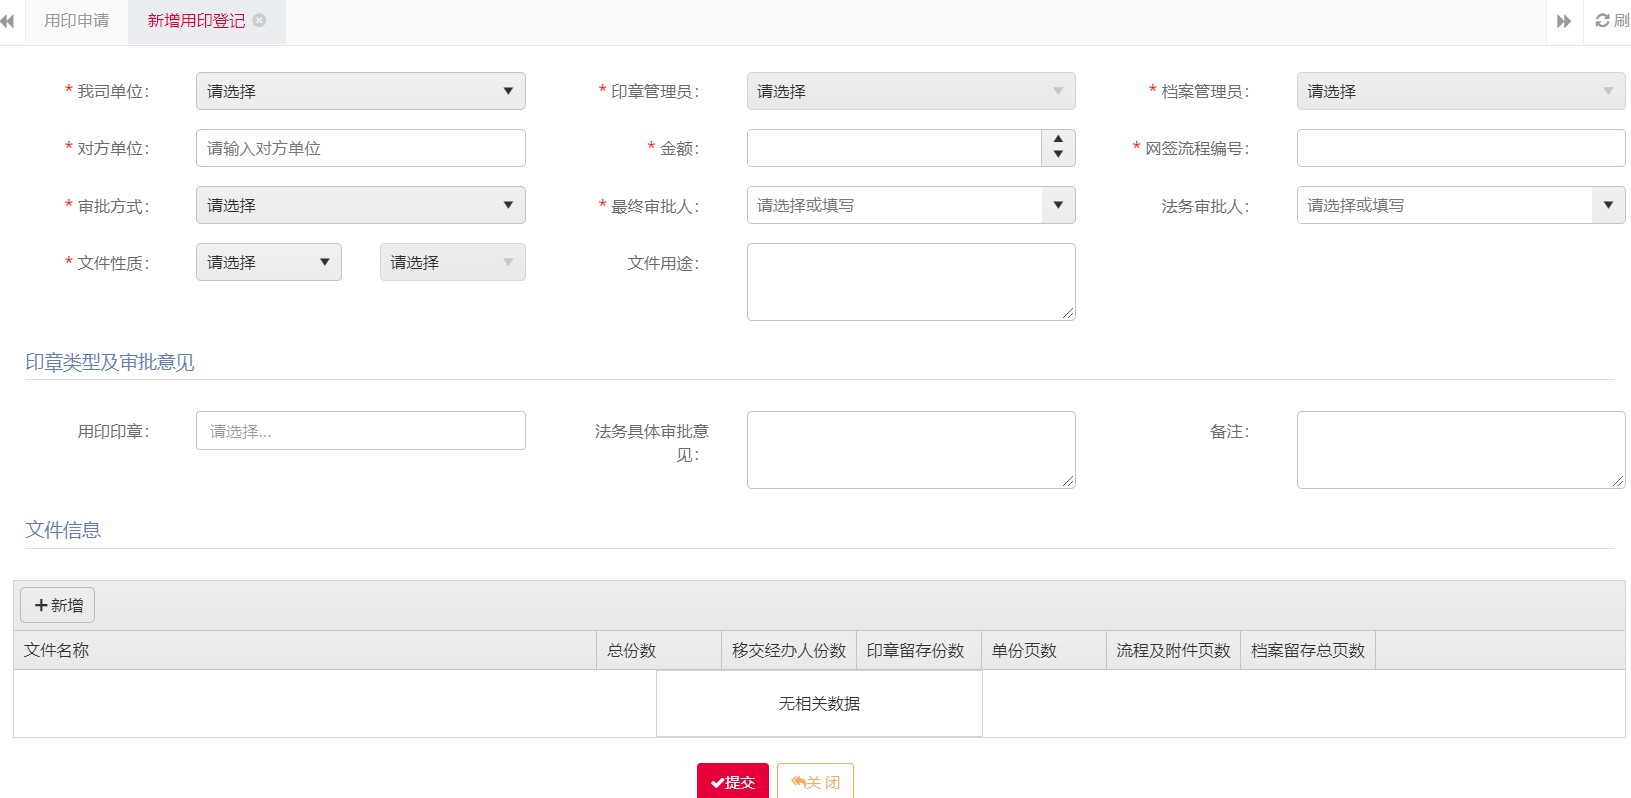Click the 新增 button to add file
Screen dimensions: 1631x798
58,605
